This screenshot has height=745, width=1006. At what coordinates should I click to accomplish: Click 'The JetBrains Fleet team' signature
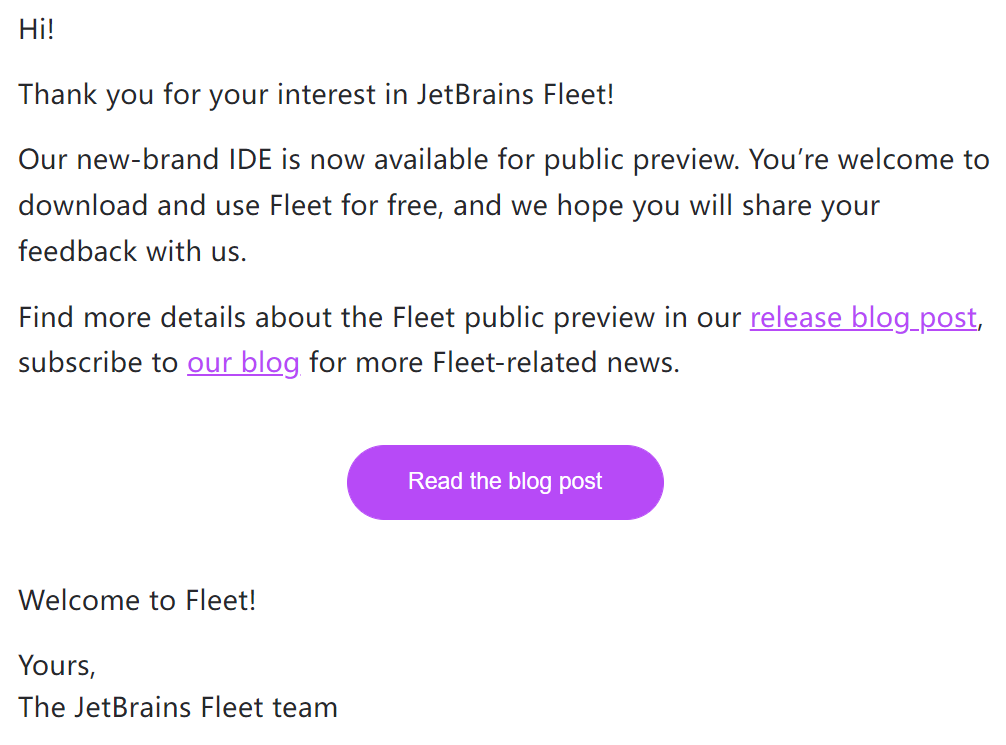tap(178, 707)
